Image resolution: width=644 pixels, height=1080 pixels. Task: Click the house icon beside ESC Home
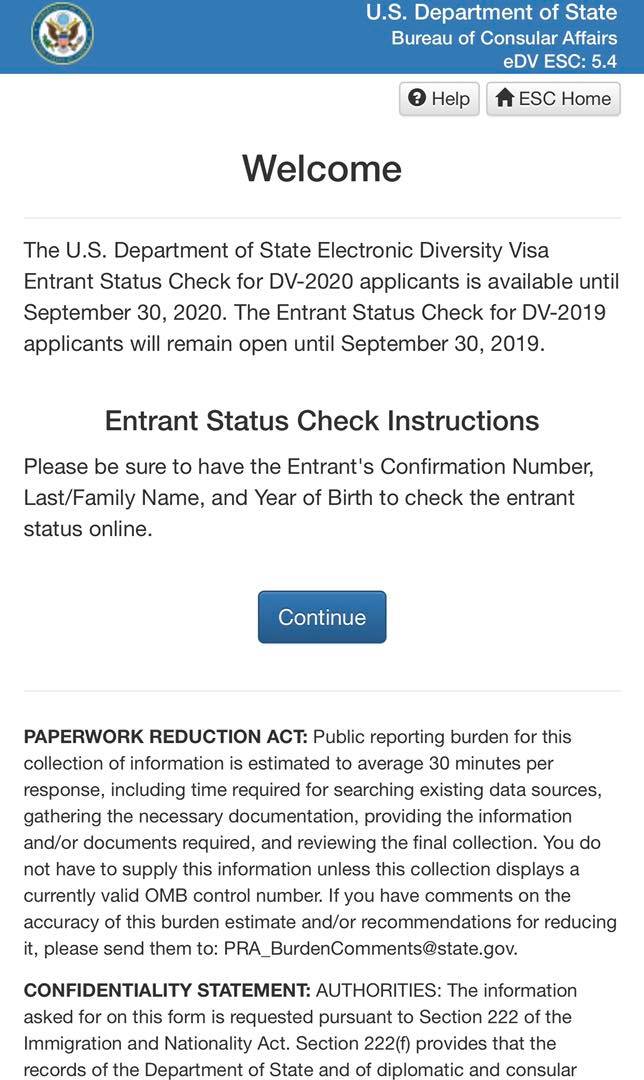tap(505, 98)
